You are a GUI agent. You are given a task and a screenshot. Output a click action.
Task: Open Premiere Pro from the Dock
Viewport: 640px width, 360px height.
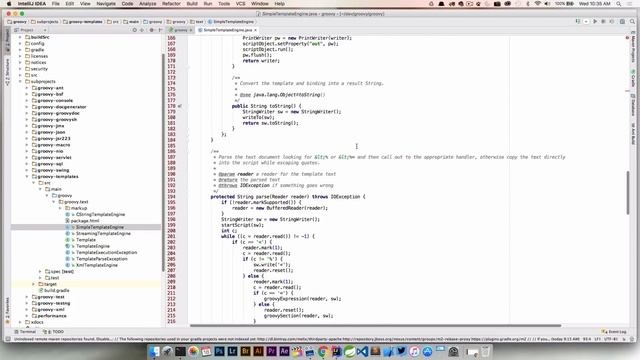[x=271, y=351]
